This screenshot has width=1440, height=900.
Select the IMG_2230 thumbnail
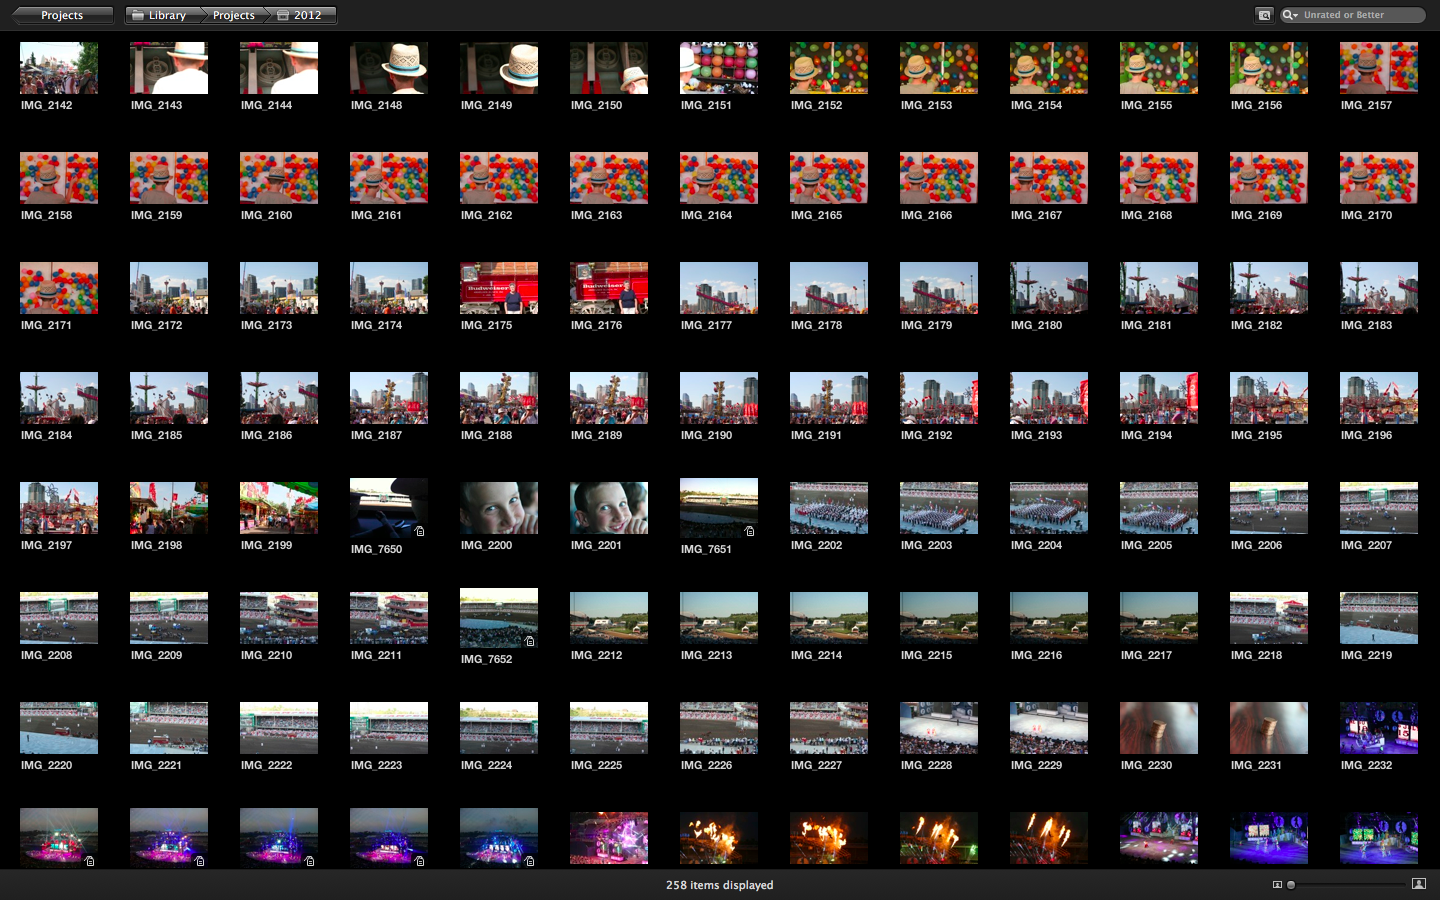tap(1159, 728)
